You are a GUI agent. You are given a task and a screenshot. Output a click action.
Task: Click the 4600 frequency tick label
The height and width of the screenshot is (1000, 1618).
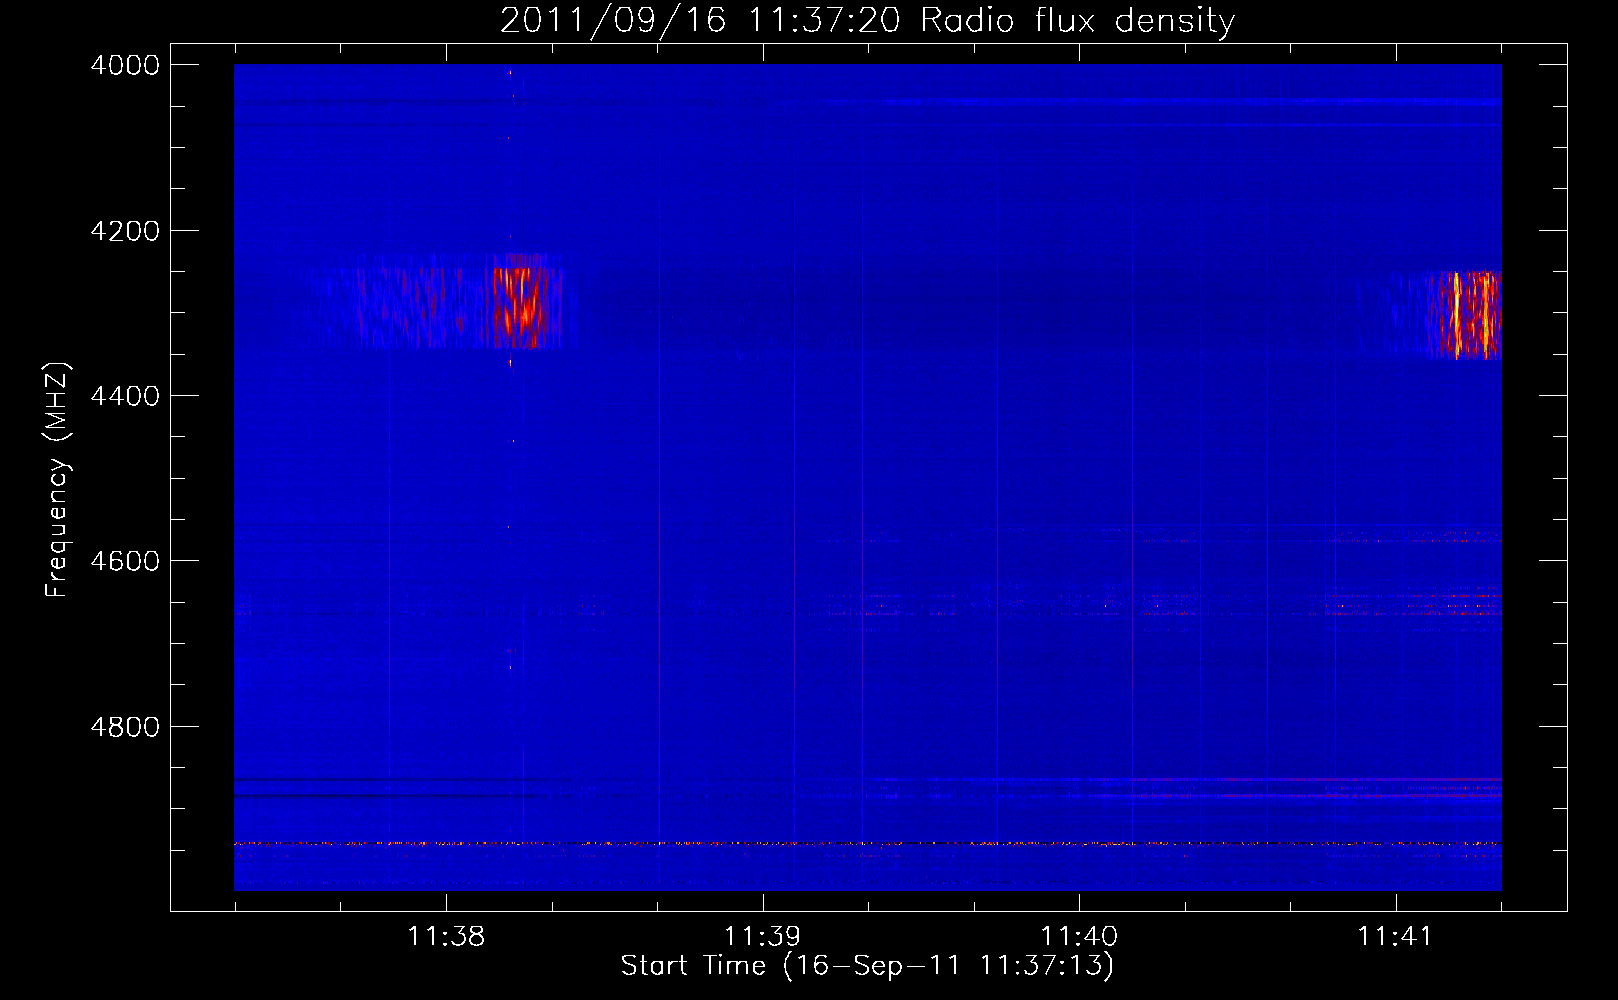click(125, 561)
